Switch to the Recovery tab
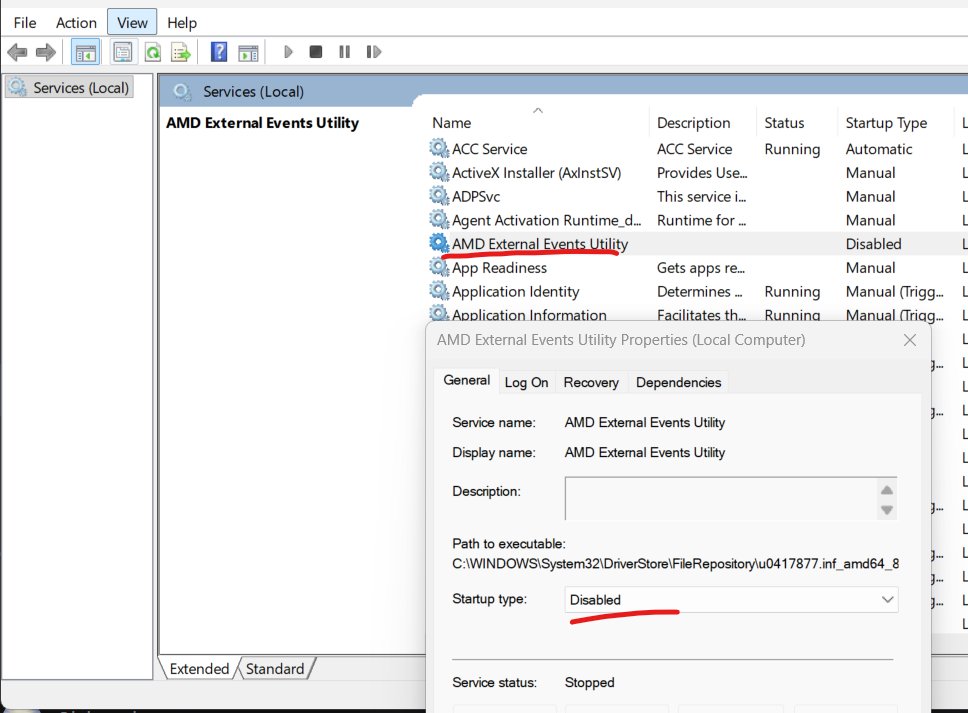Image resolution: width=968 pixels, height=713 pixels. coord(591,383)
